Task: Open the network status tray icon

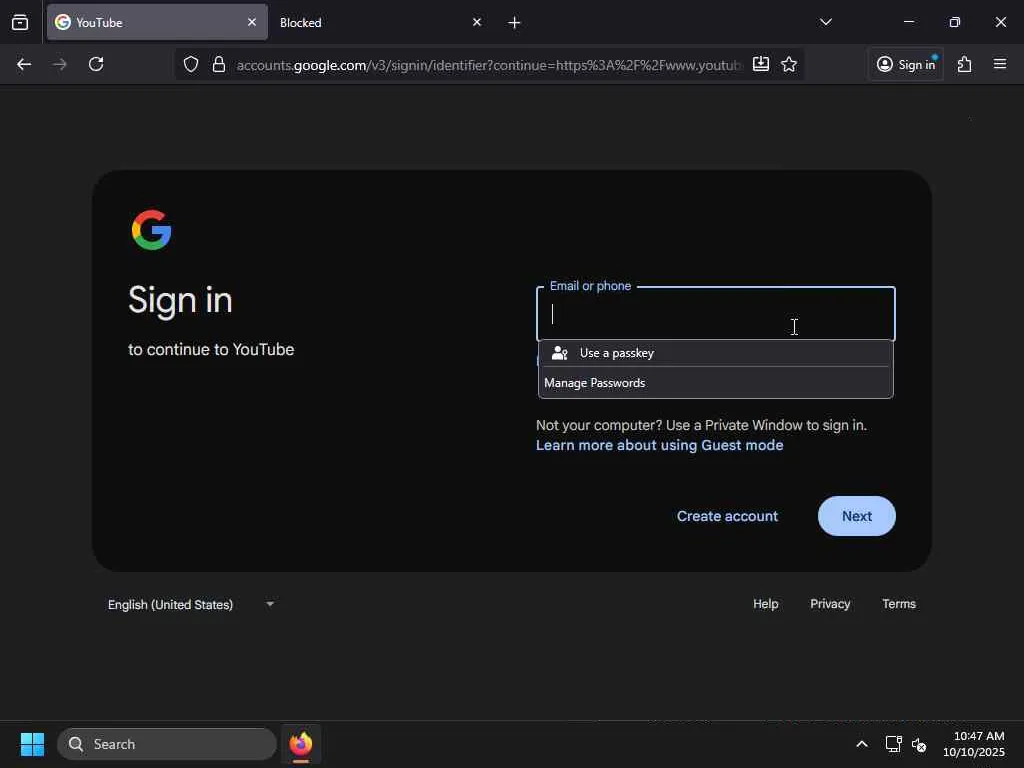Action: click(x=893, y=744)
